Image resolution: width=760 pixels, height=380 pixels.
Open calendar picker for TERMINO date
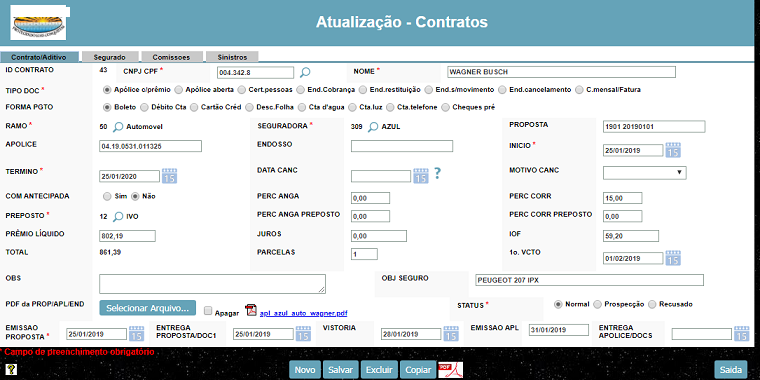[169, 176]
